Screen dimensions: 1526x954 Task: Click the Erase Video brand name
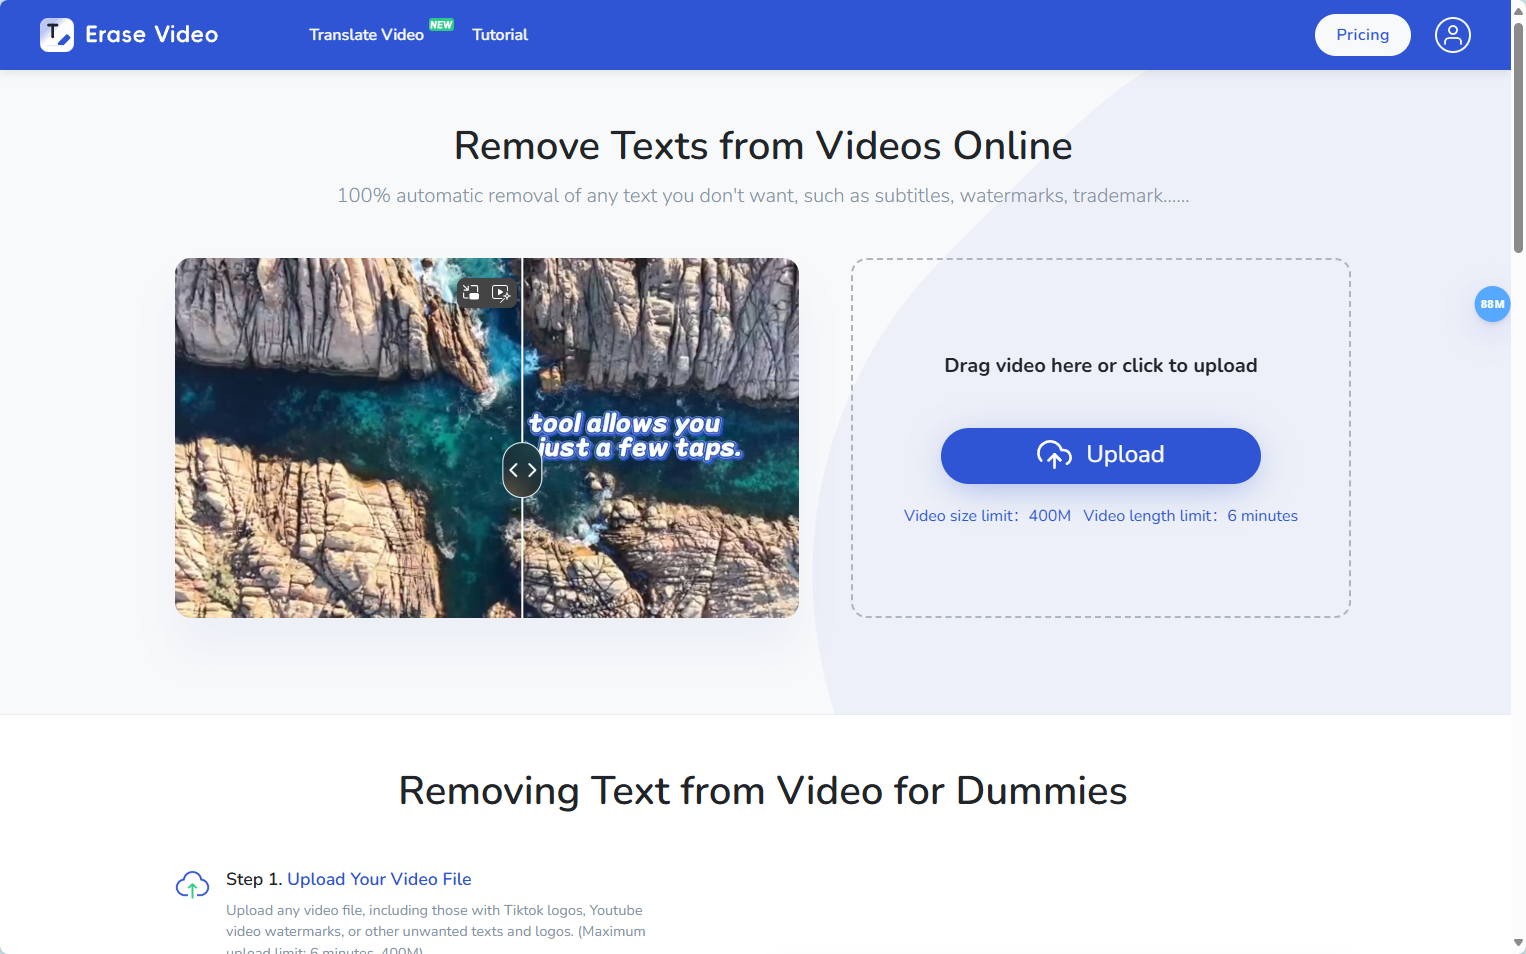point(152,35)
